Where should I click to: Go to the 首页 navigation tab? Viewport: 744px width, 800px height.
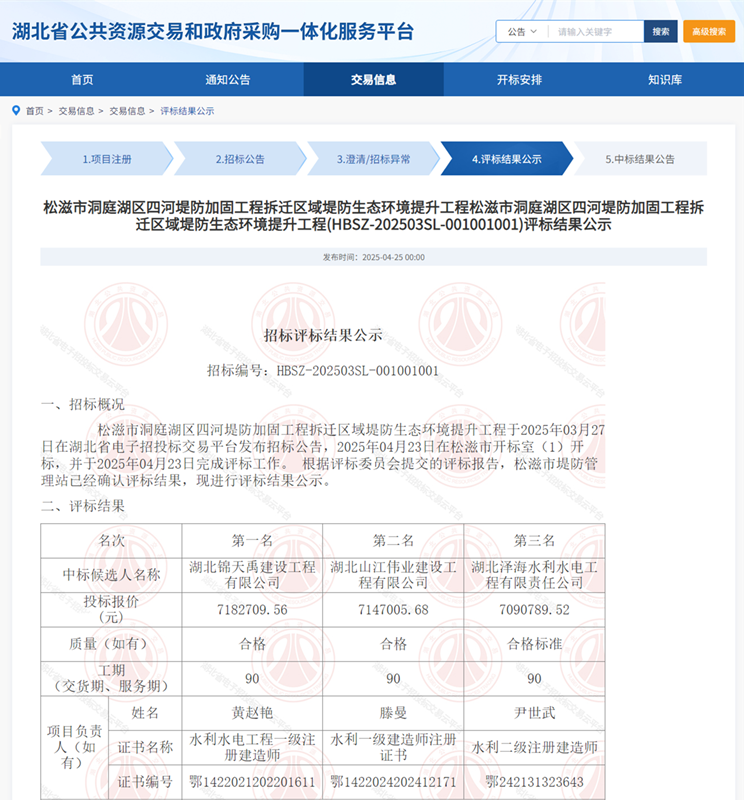click(82, 80)
